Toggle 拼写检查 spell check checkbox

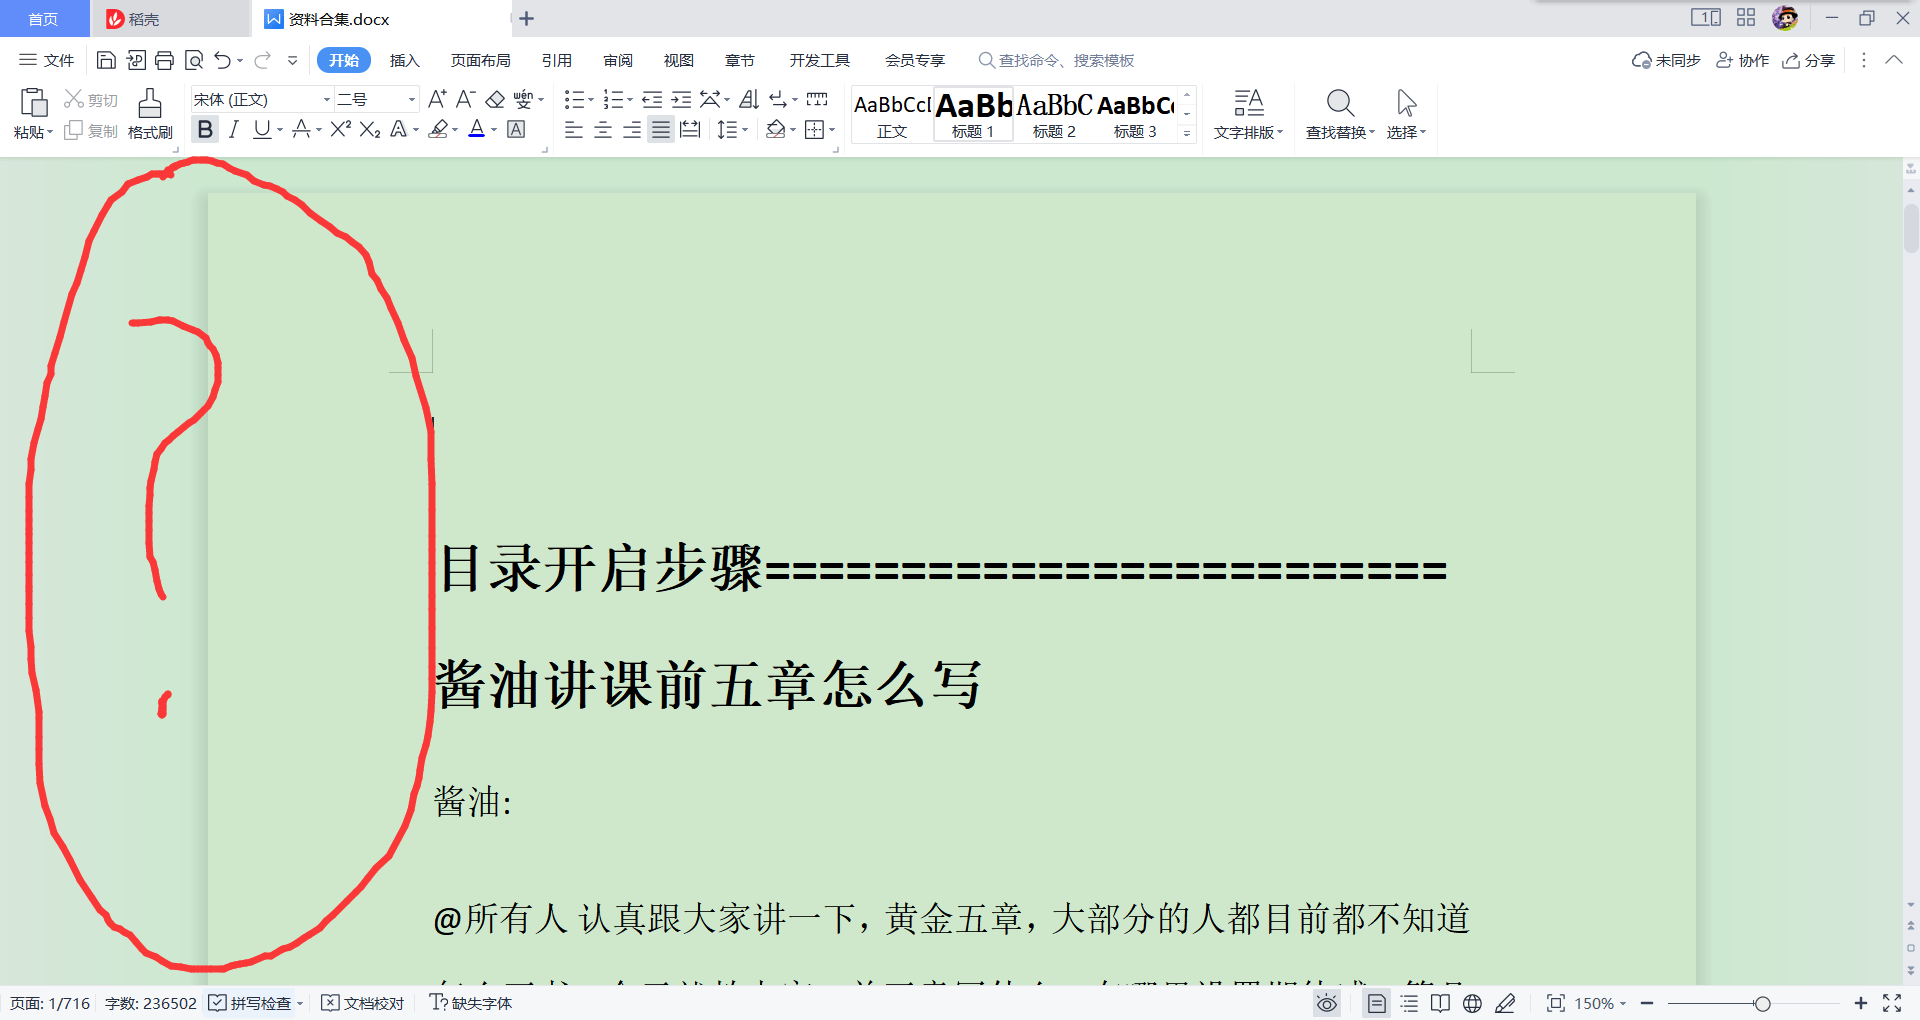tap(217, 1002)
